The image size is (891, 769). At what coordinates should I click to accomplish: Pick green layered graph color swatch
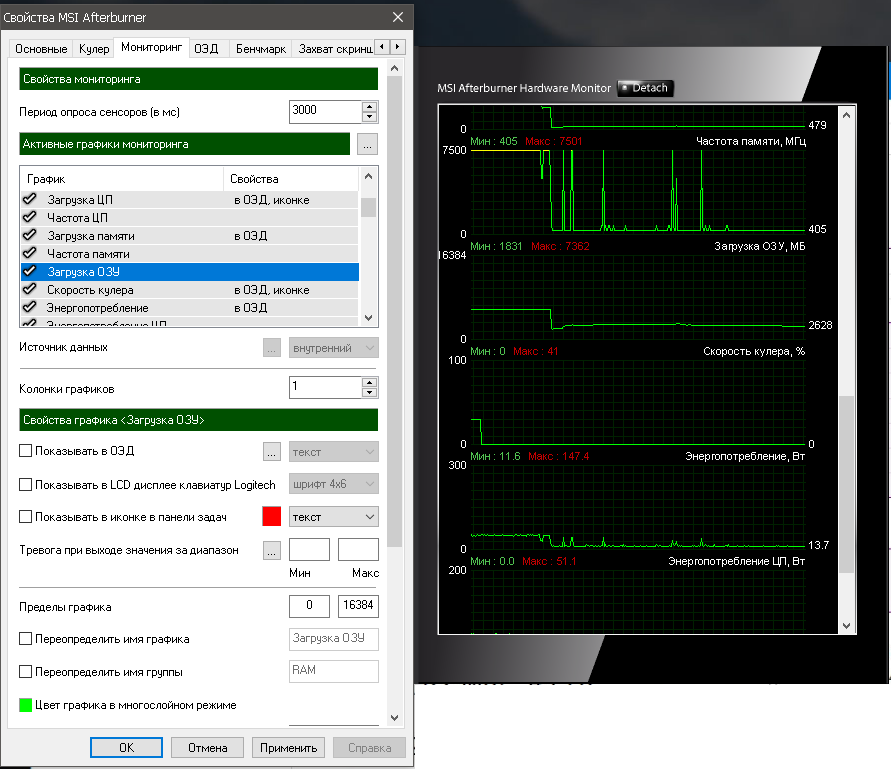26,705
